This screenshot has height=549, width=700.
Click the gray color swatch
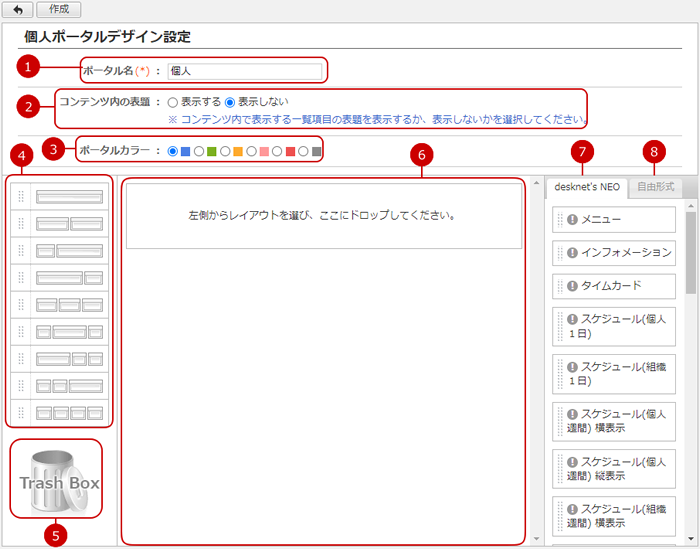pos(317,152)
